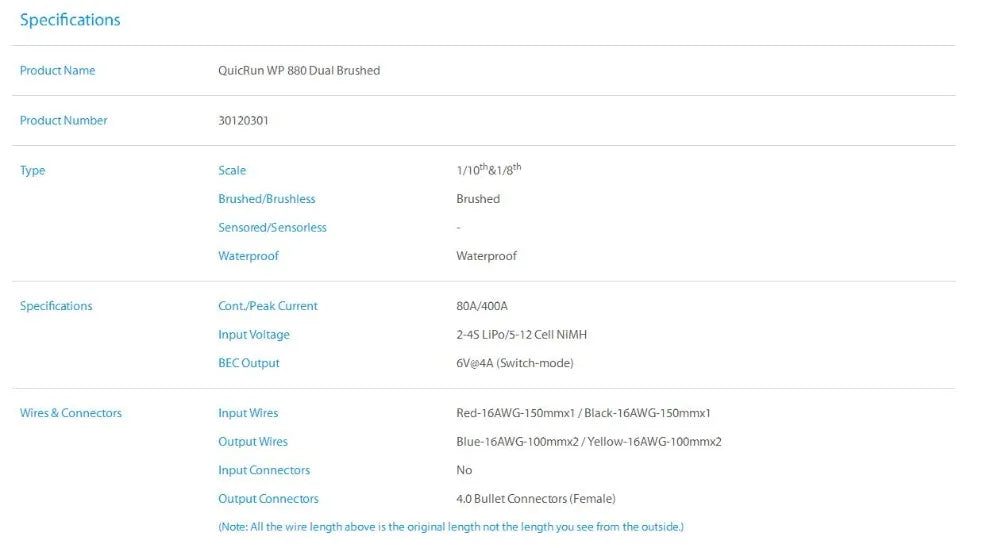Click the Type section label
Screen dimensions: 1000x548
pyautogui.click(x=33, y=171)
